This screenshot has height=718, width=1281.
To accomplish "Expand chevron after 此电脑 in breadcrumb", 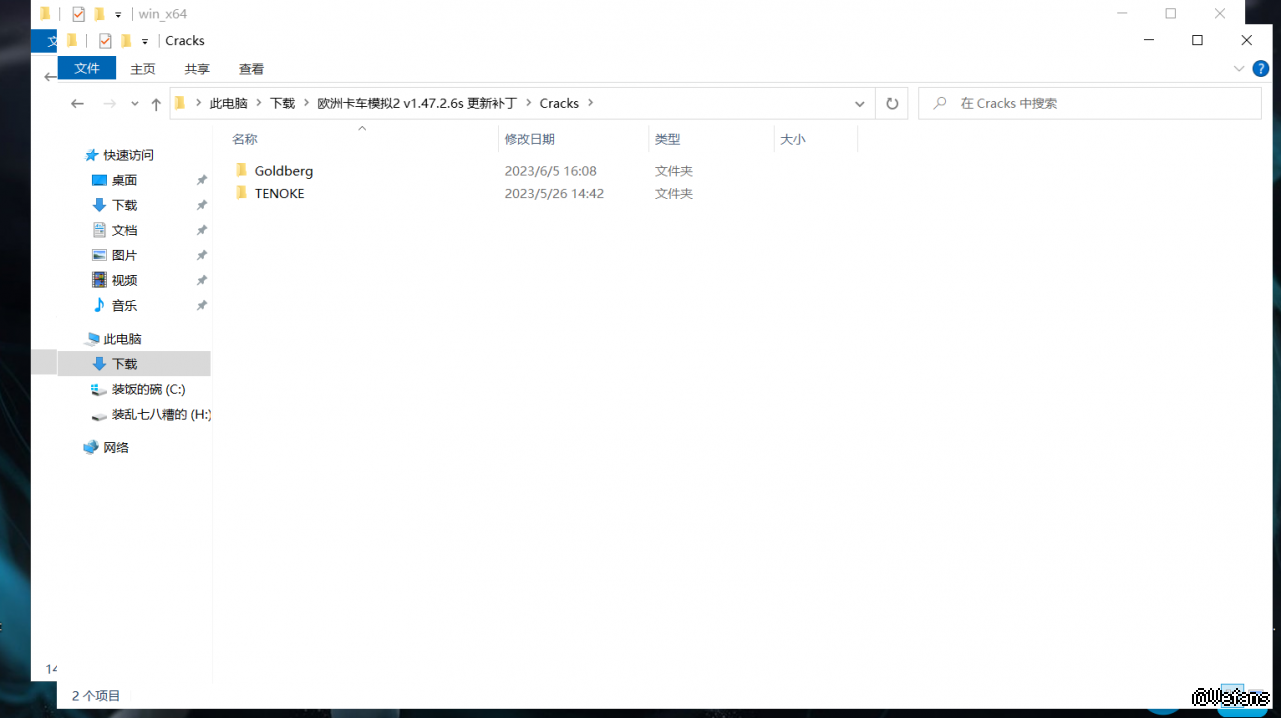I will [258, 103].
